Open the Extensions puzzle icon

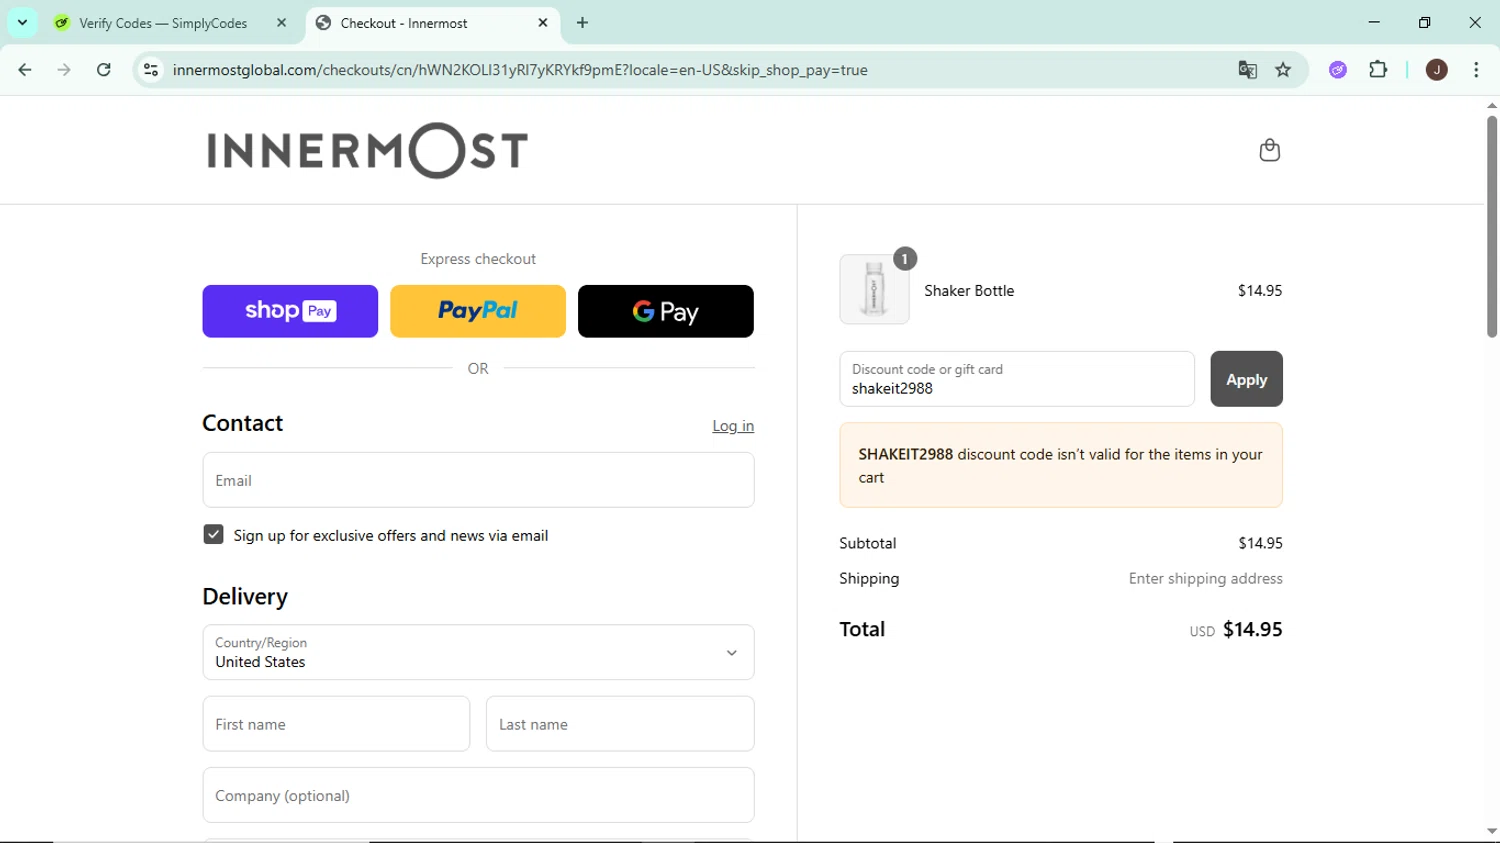(1378, 70)
